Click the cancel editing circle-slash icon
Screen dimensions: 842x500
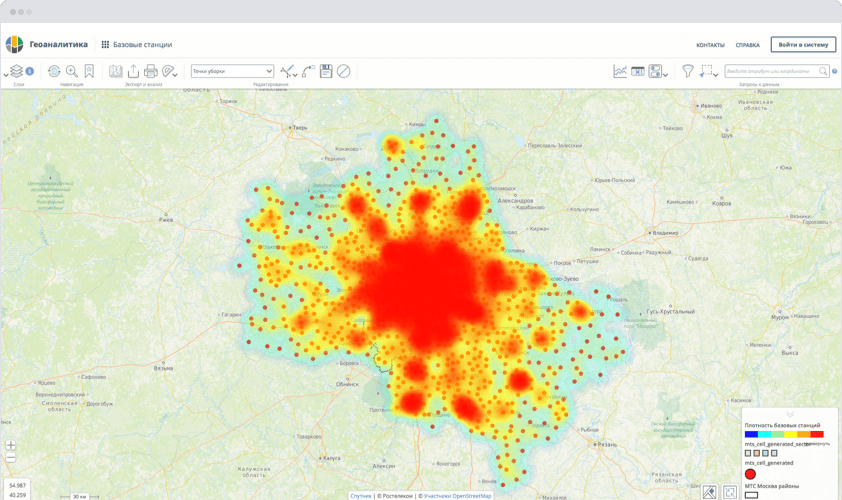pyautogui.click(x=344, y=71)
